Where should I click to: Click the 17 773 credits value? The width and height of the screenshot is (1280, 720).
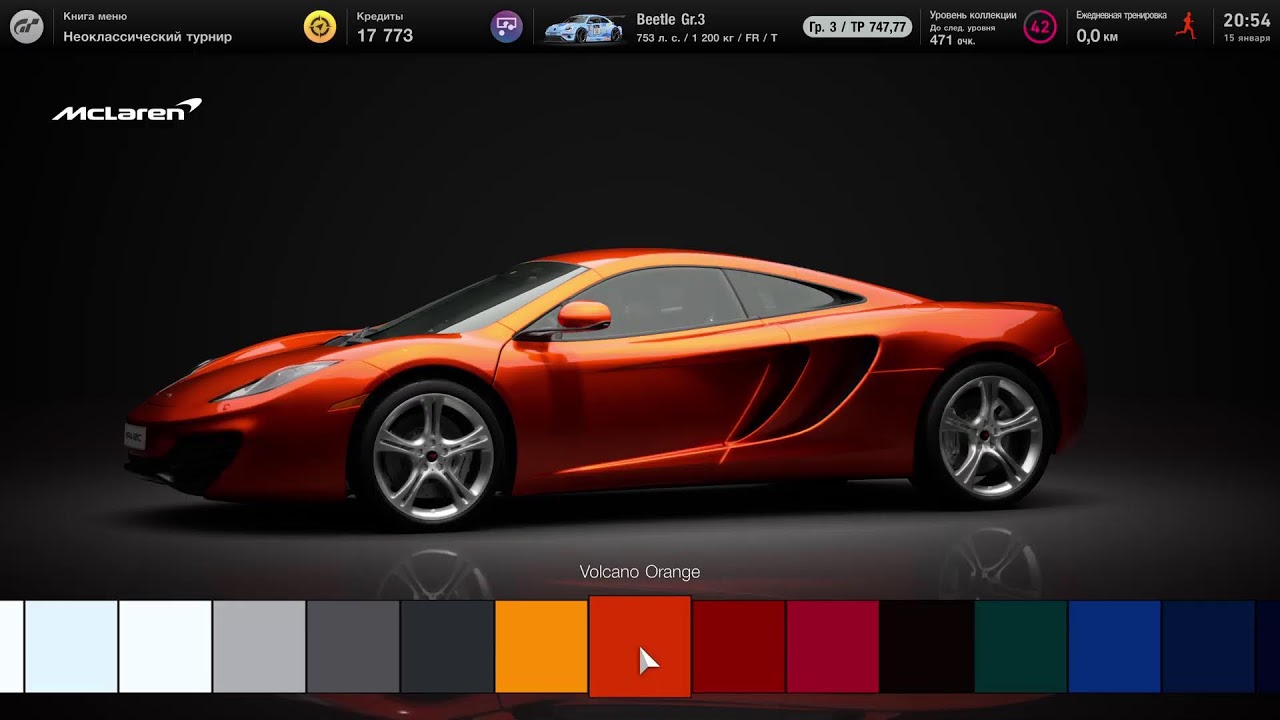(x=385, y=36)
